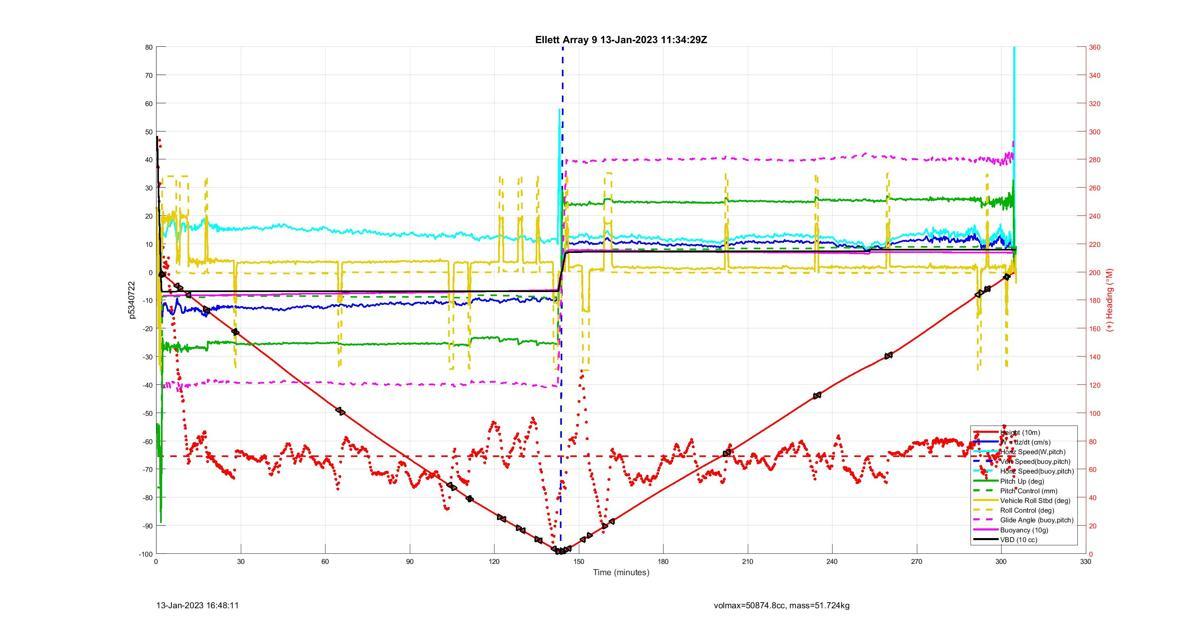Click the left y-axis tick label '40'
This screenshot has height=622, width=1200.
[148, 160]
